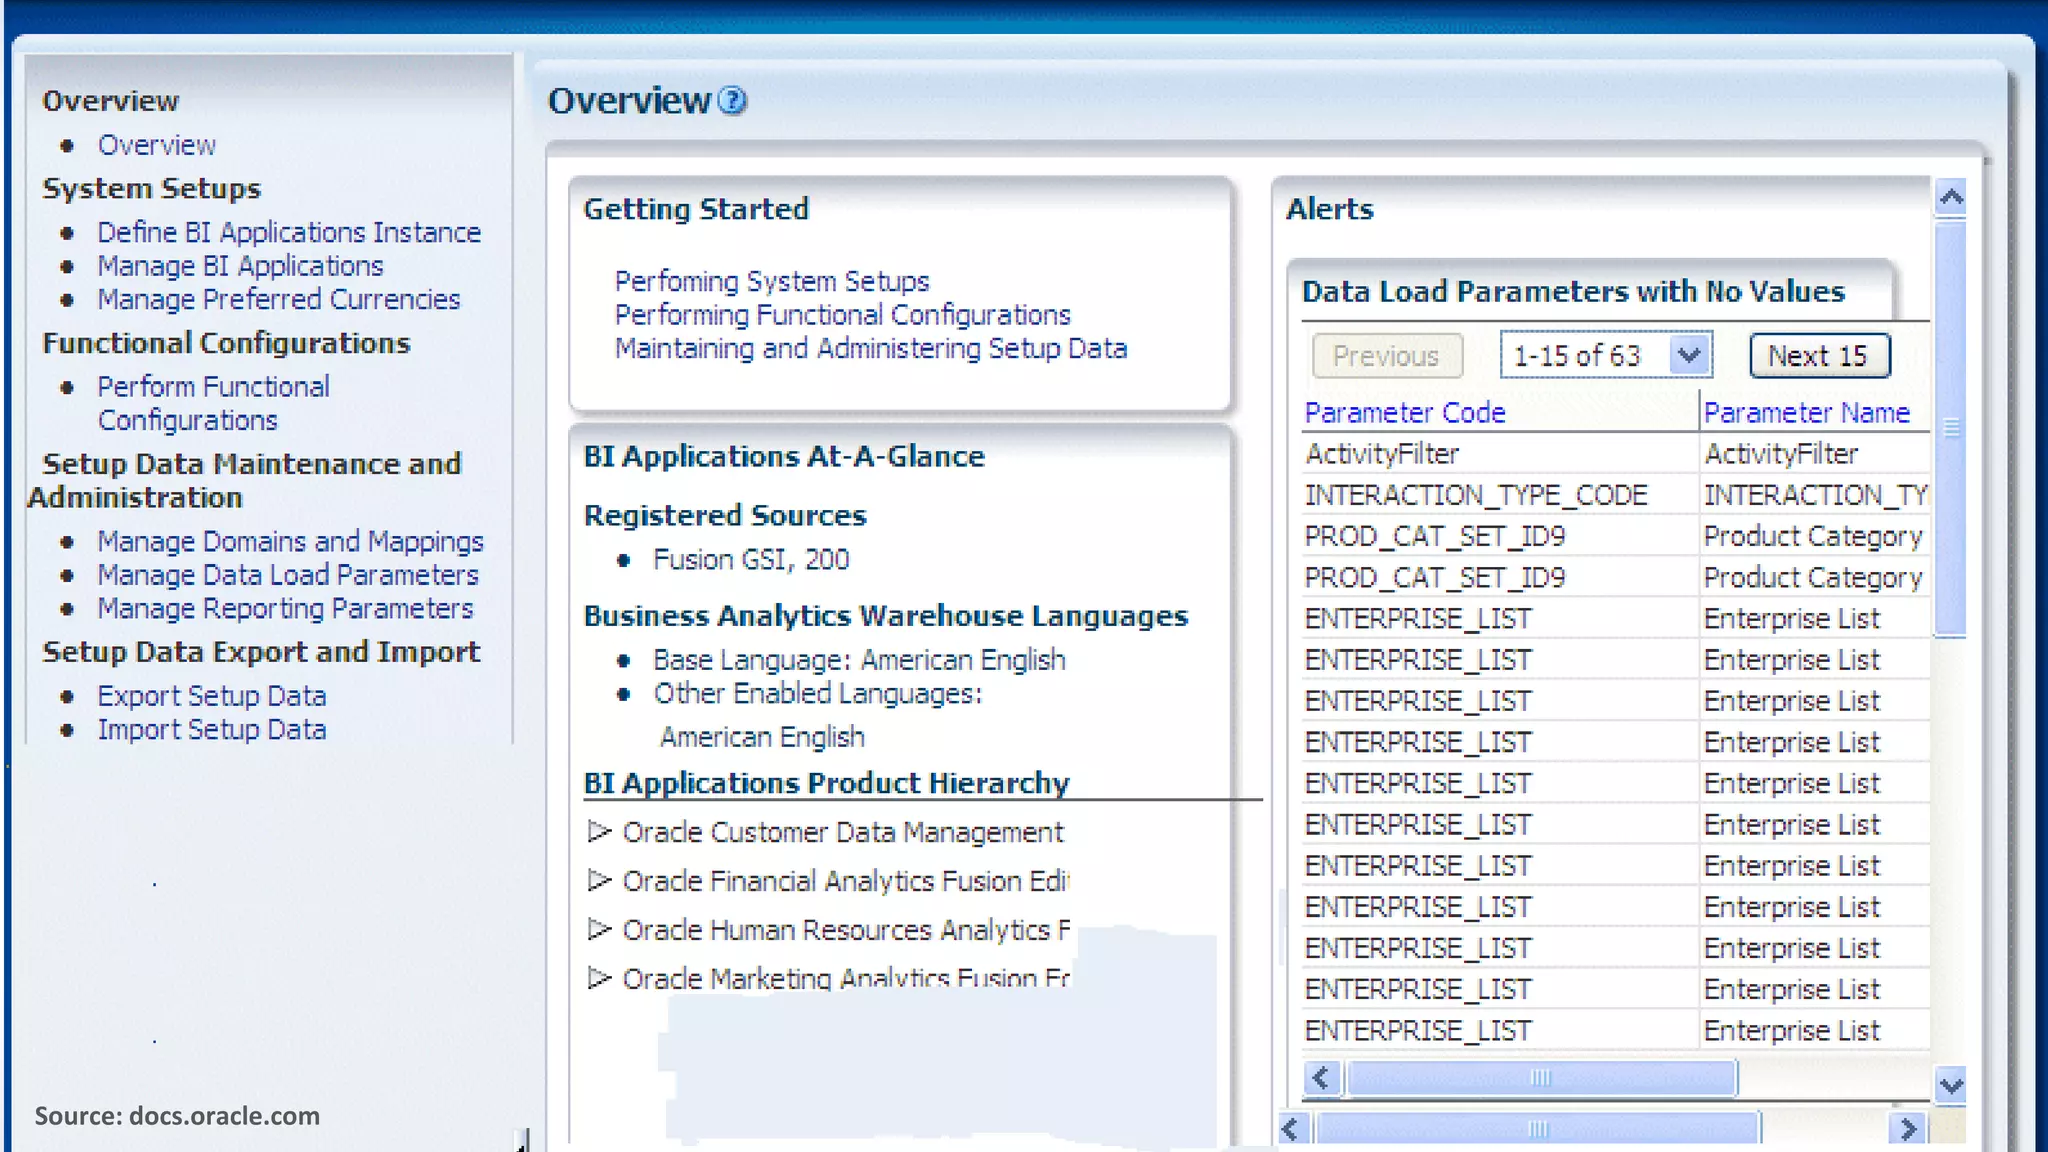
Task: Open Export Setup Data link
Action: [212, 696]
